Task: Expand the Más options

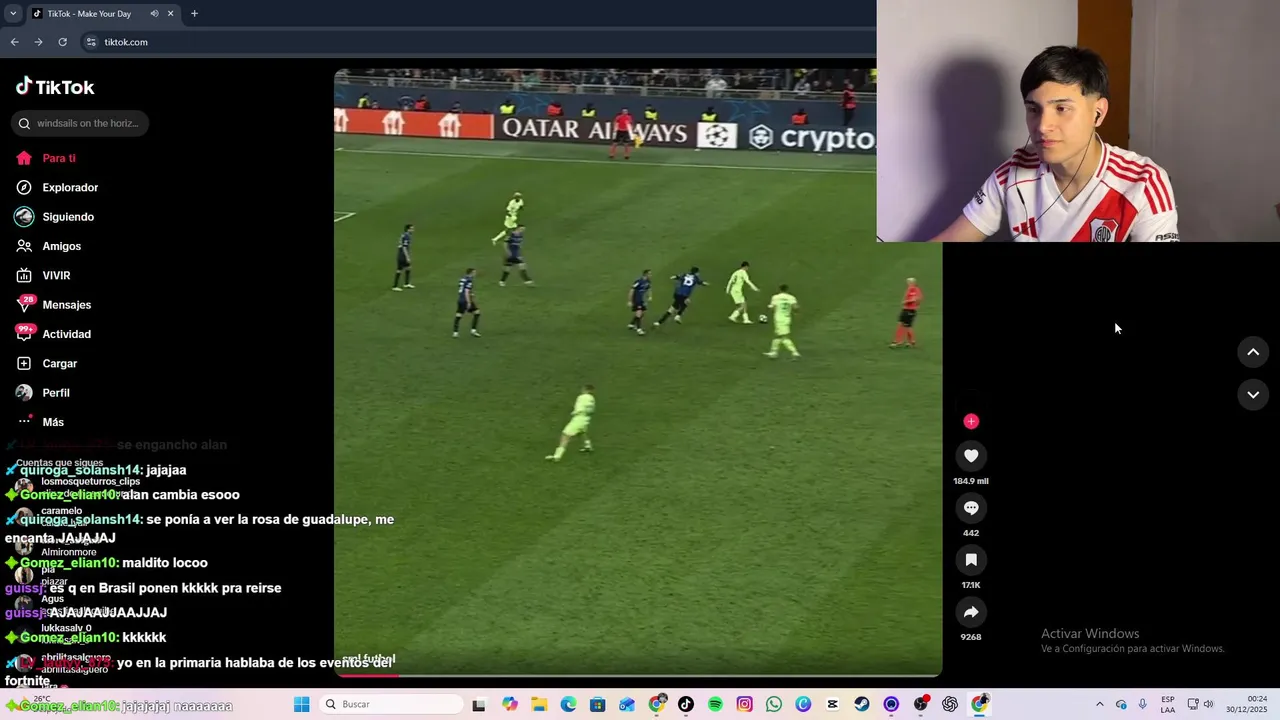Action: [41, 422]
